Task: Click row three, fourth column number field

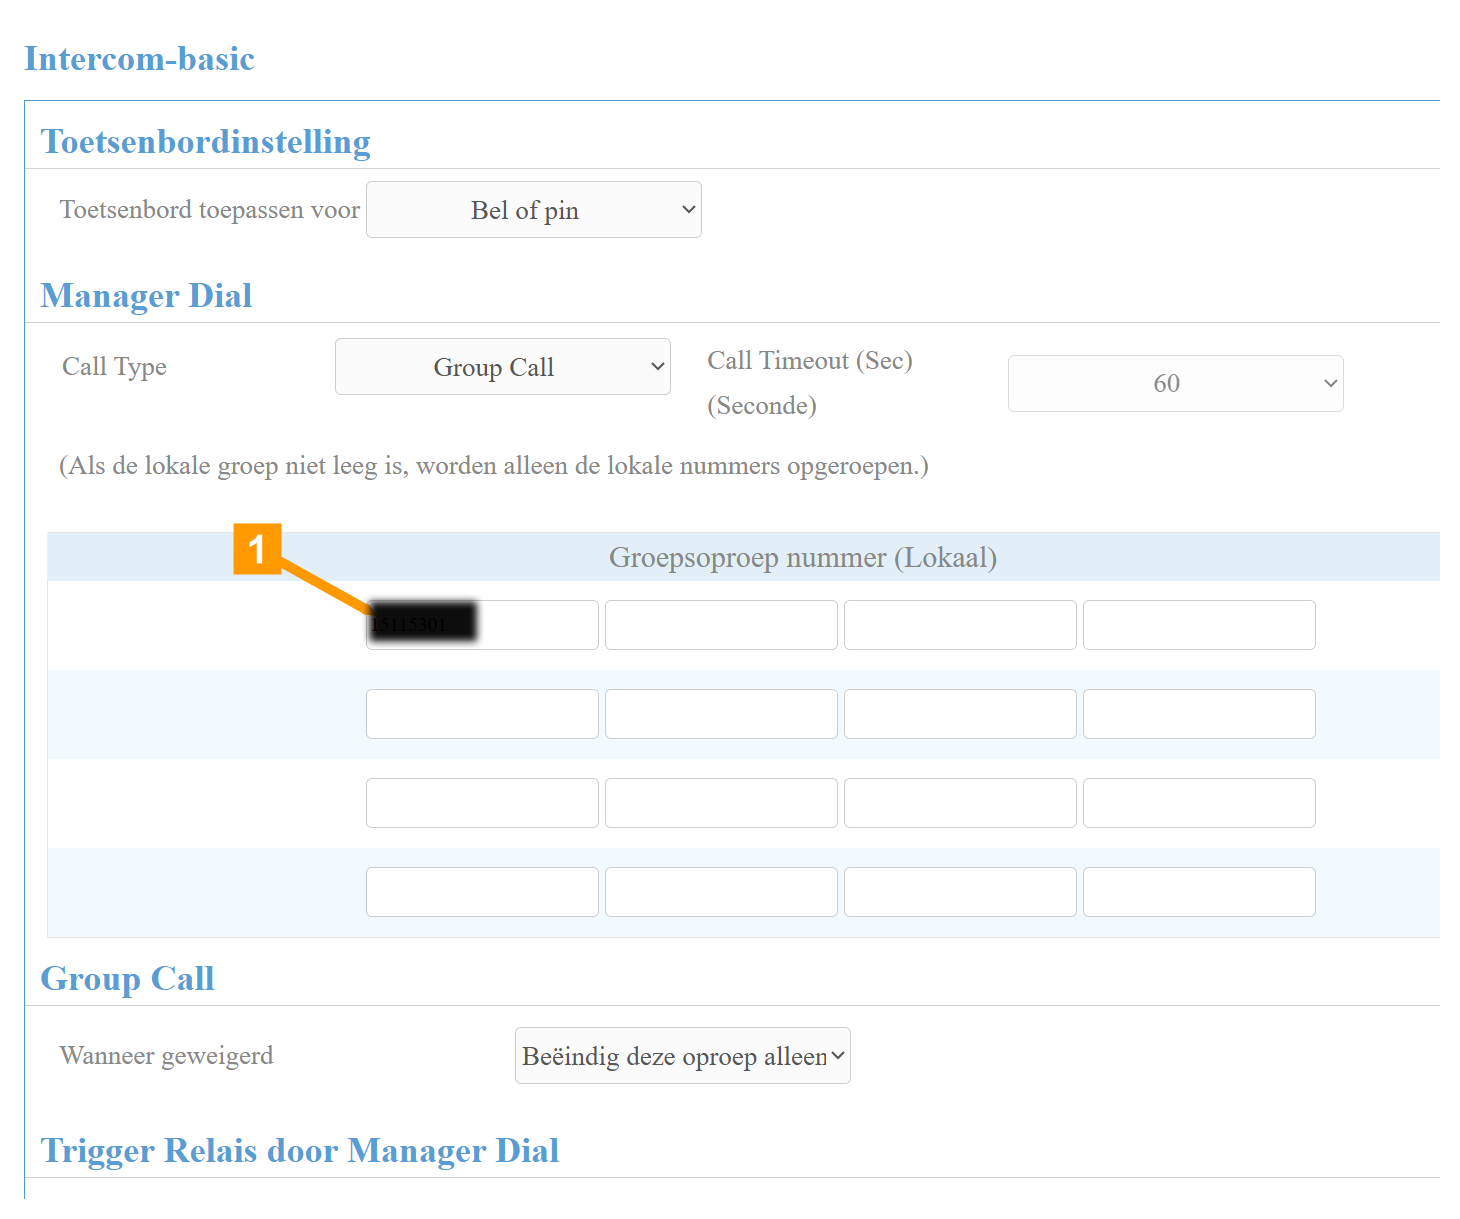Action: (x=1199, y=803)
